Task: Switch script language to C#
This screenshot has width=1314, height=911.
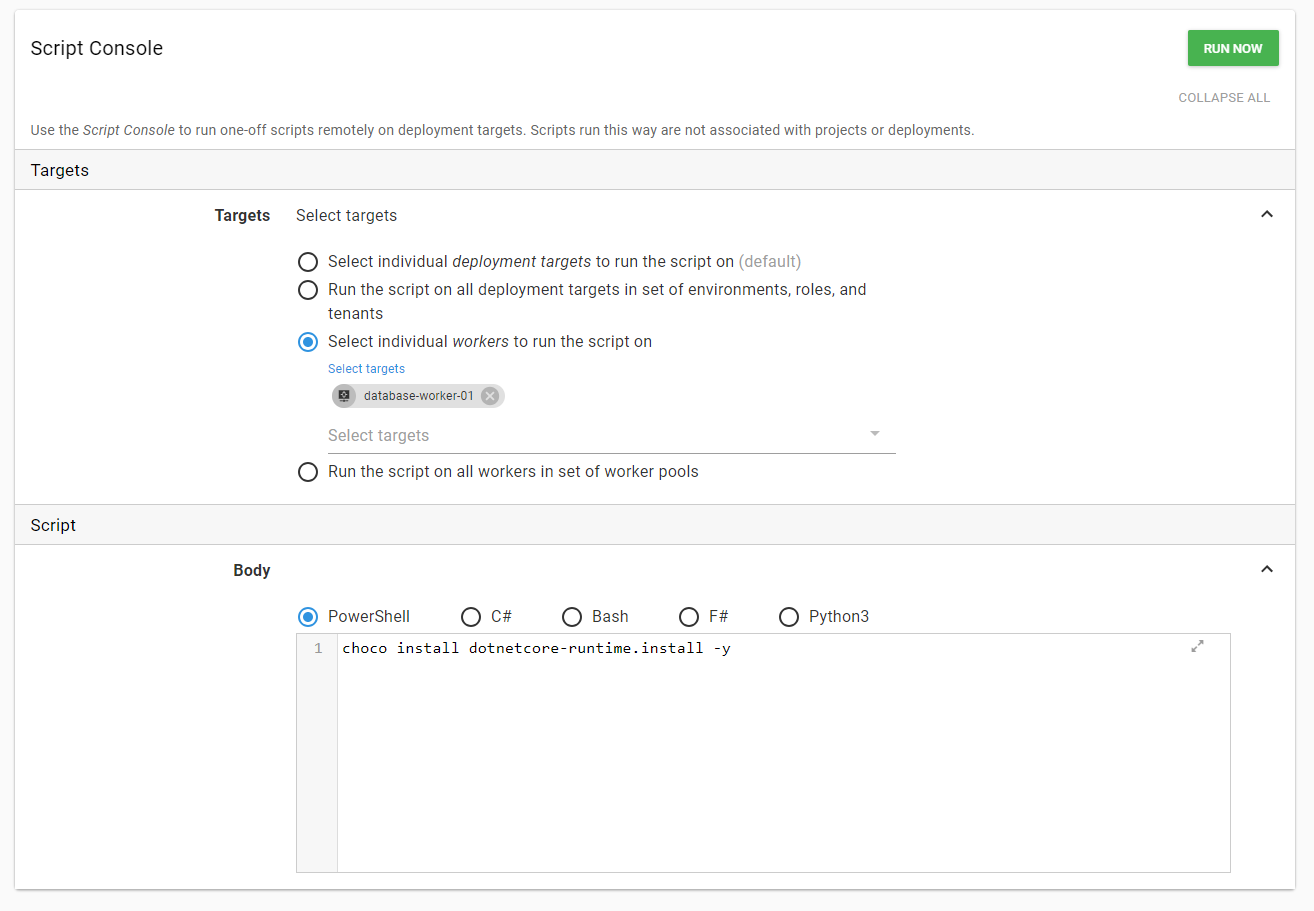Action: (471, 616)
